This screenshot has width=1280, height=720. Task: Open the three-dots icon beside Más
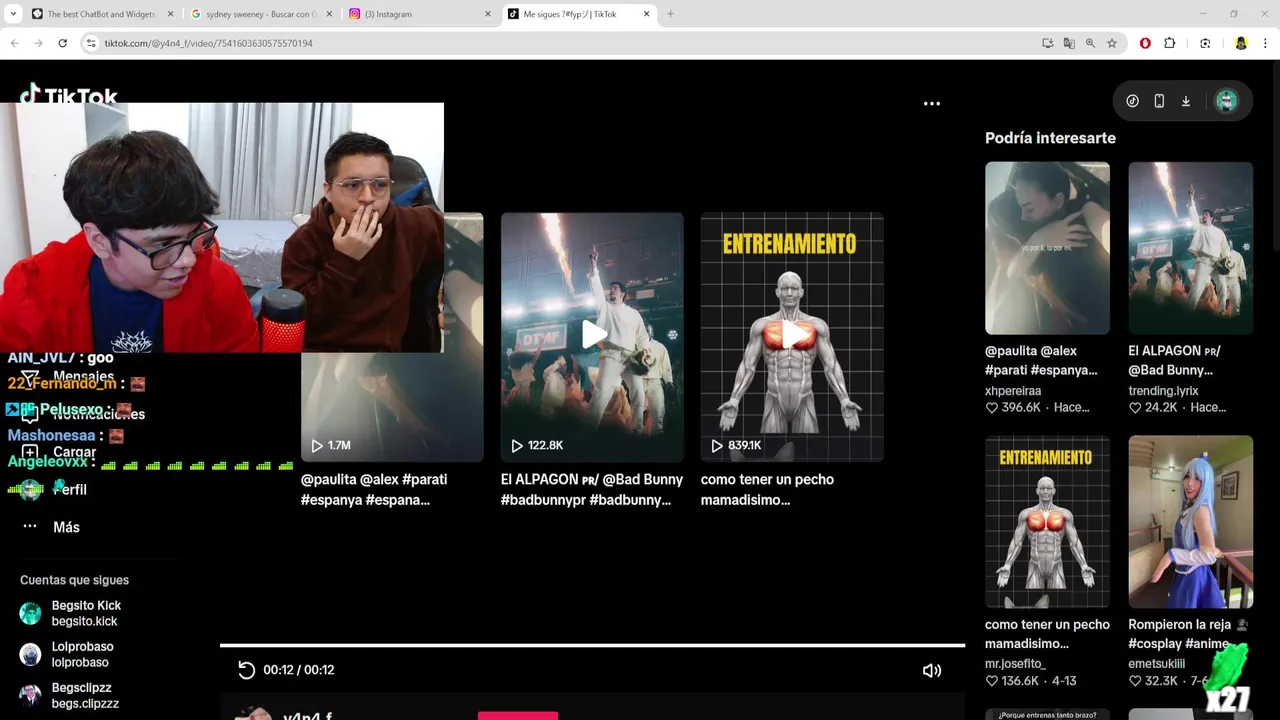pyautogui.click(x=30, y=526)
